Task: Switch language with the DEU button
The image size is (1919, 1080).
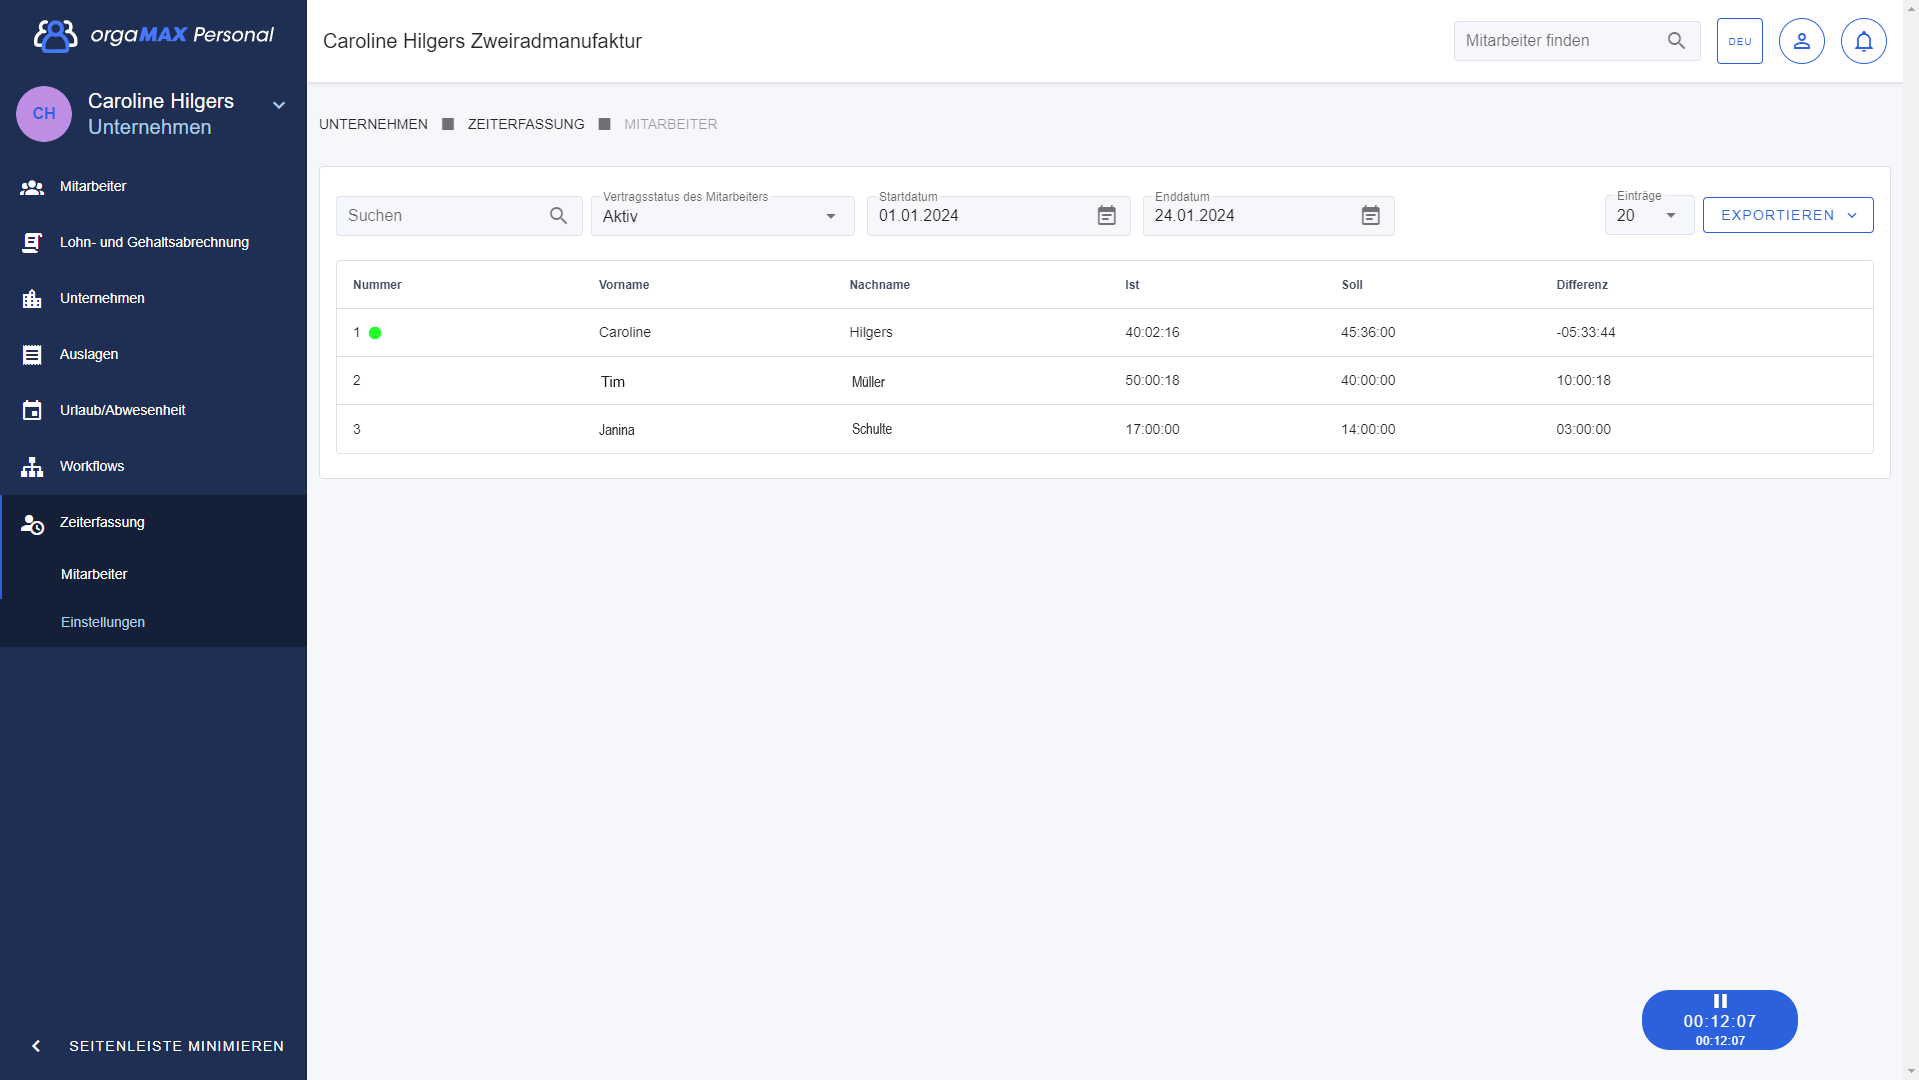Action: point(1739,41)
